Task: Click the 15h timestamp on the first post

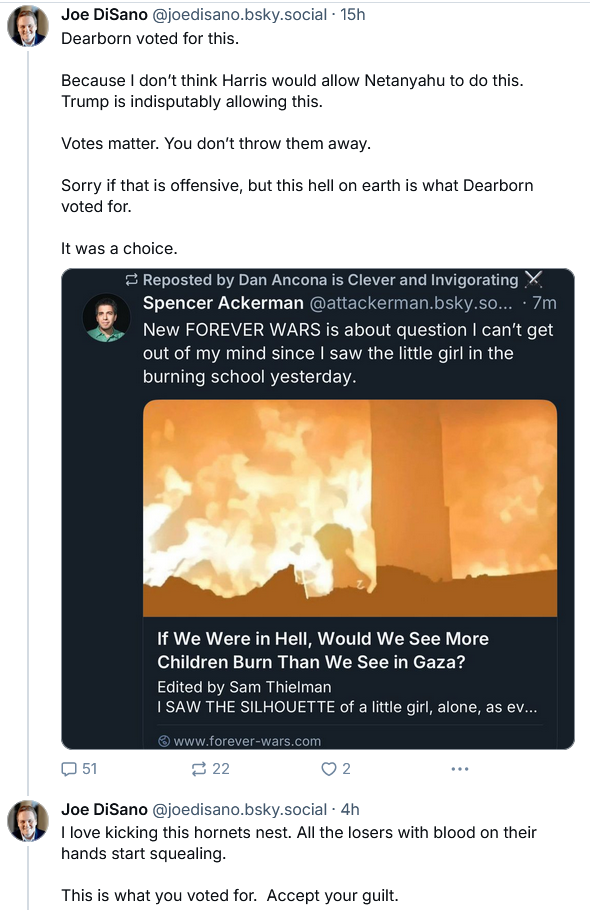Action: [353, 14]
